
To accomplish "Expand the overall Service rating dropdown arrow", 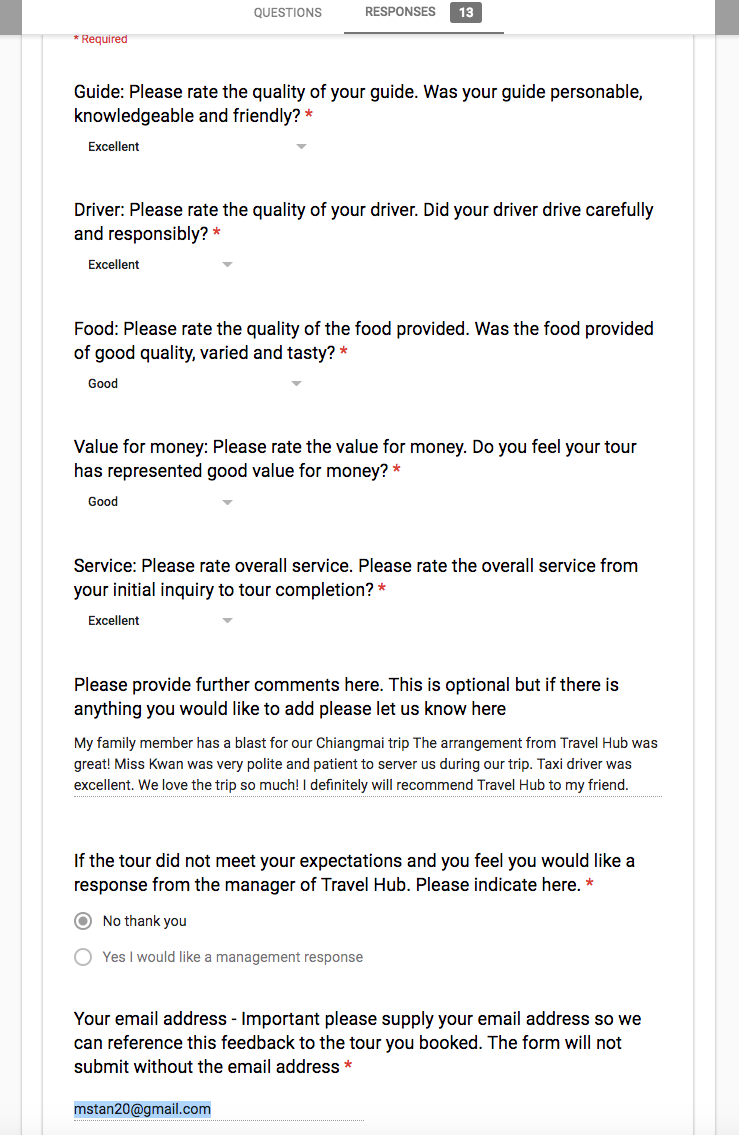I will click(227, 620).
